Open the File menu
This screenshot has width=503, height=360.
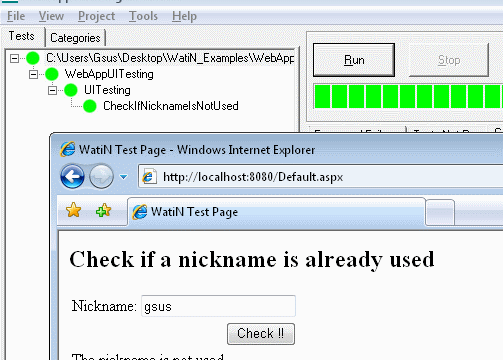16,16
